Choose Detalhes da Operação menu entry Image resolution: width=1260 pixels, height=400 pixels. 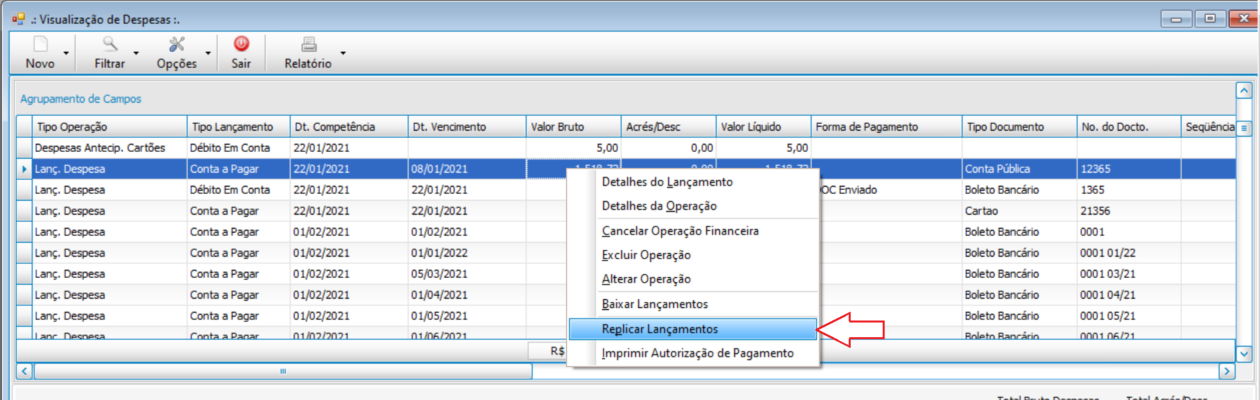point(694,206)
